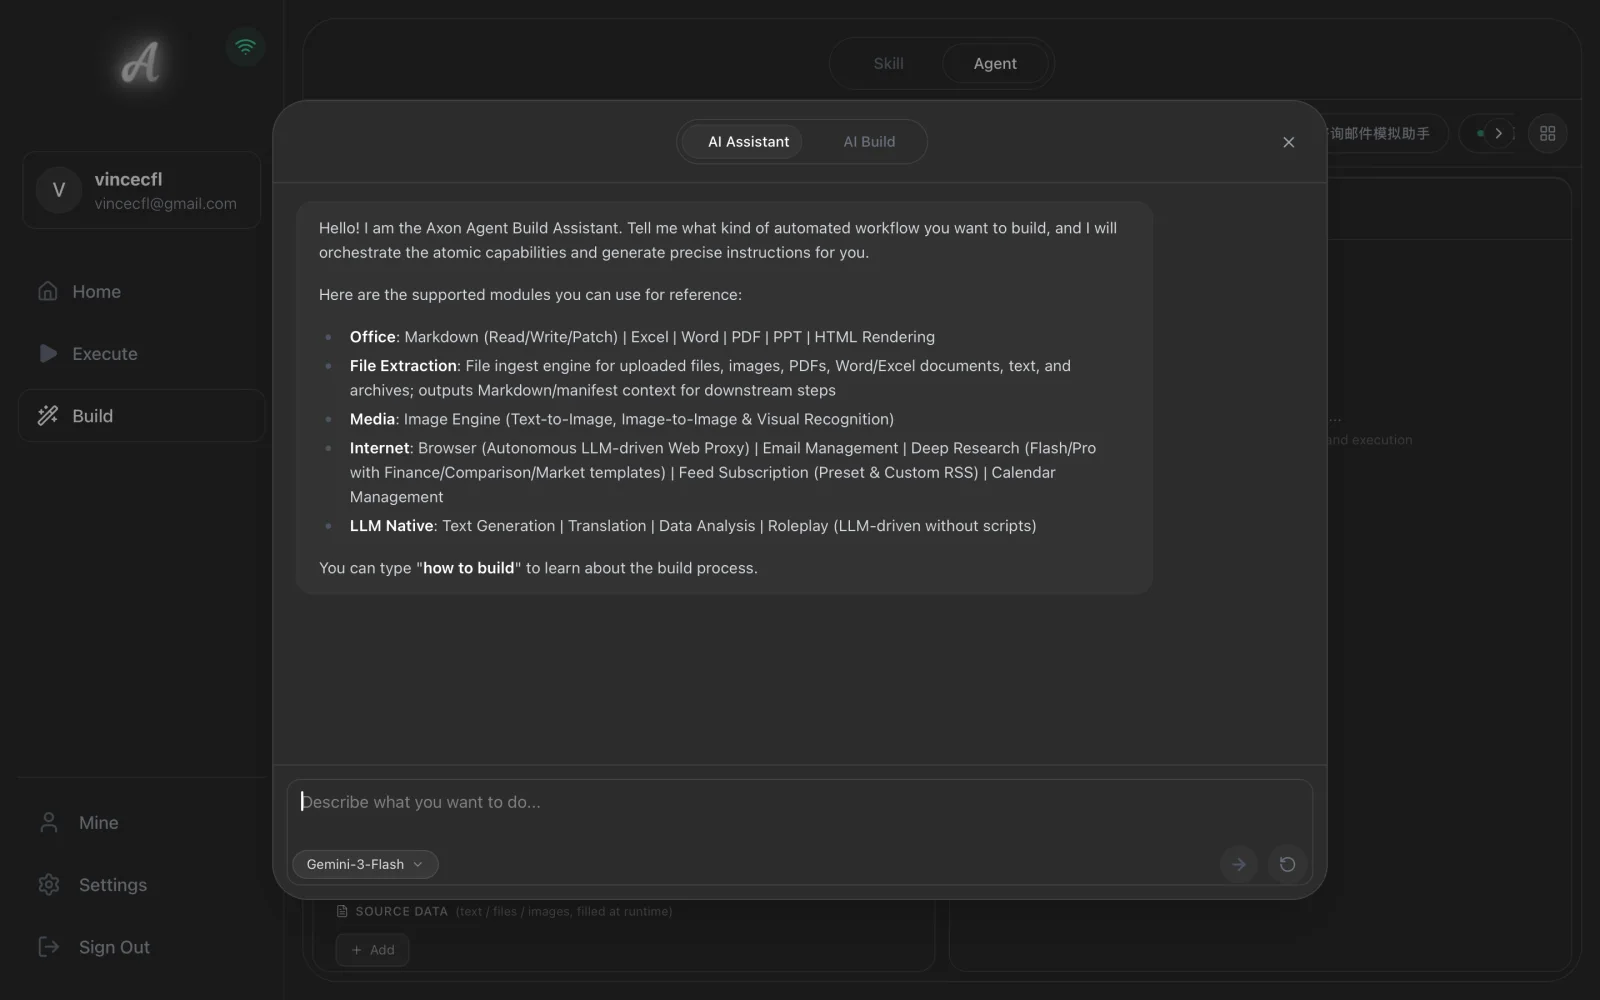This screenshot has height=1000, width=1600.
Task: Click the "File Extraction" module heading
Action: 403,366
